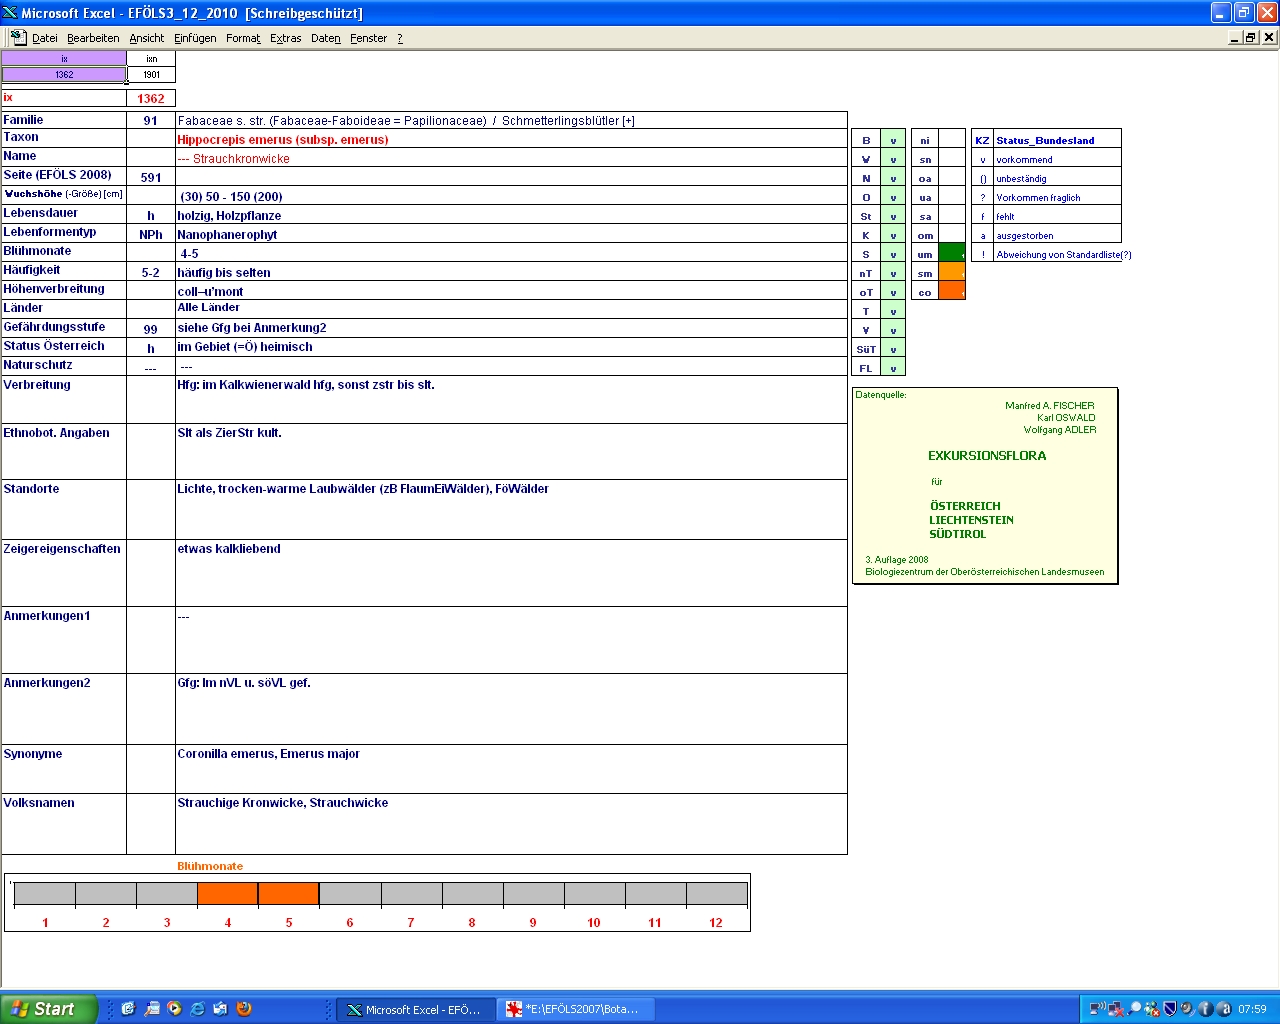Image resolution: width=1280 pixels, height=1024 pixels.
Task: Switch to E:\EFÖLS2007 taskbar window
Action: point(575,1010)
